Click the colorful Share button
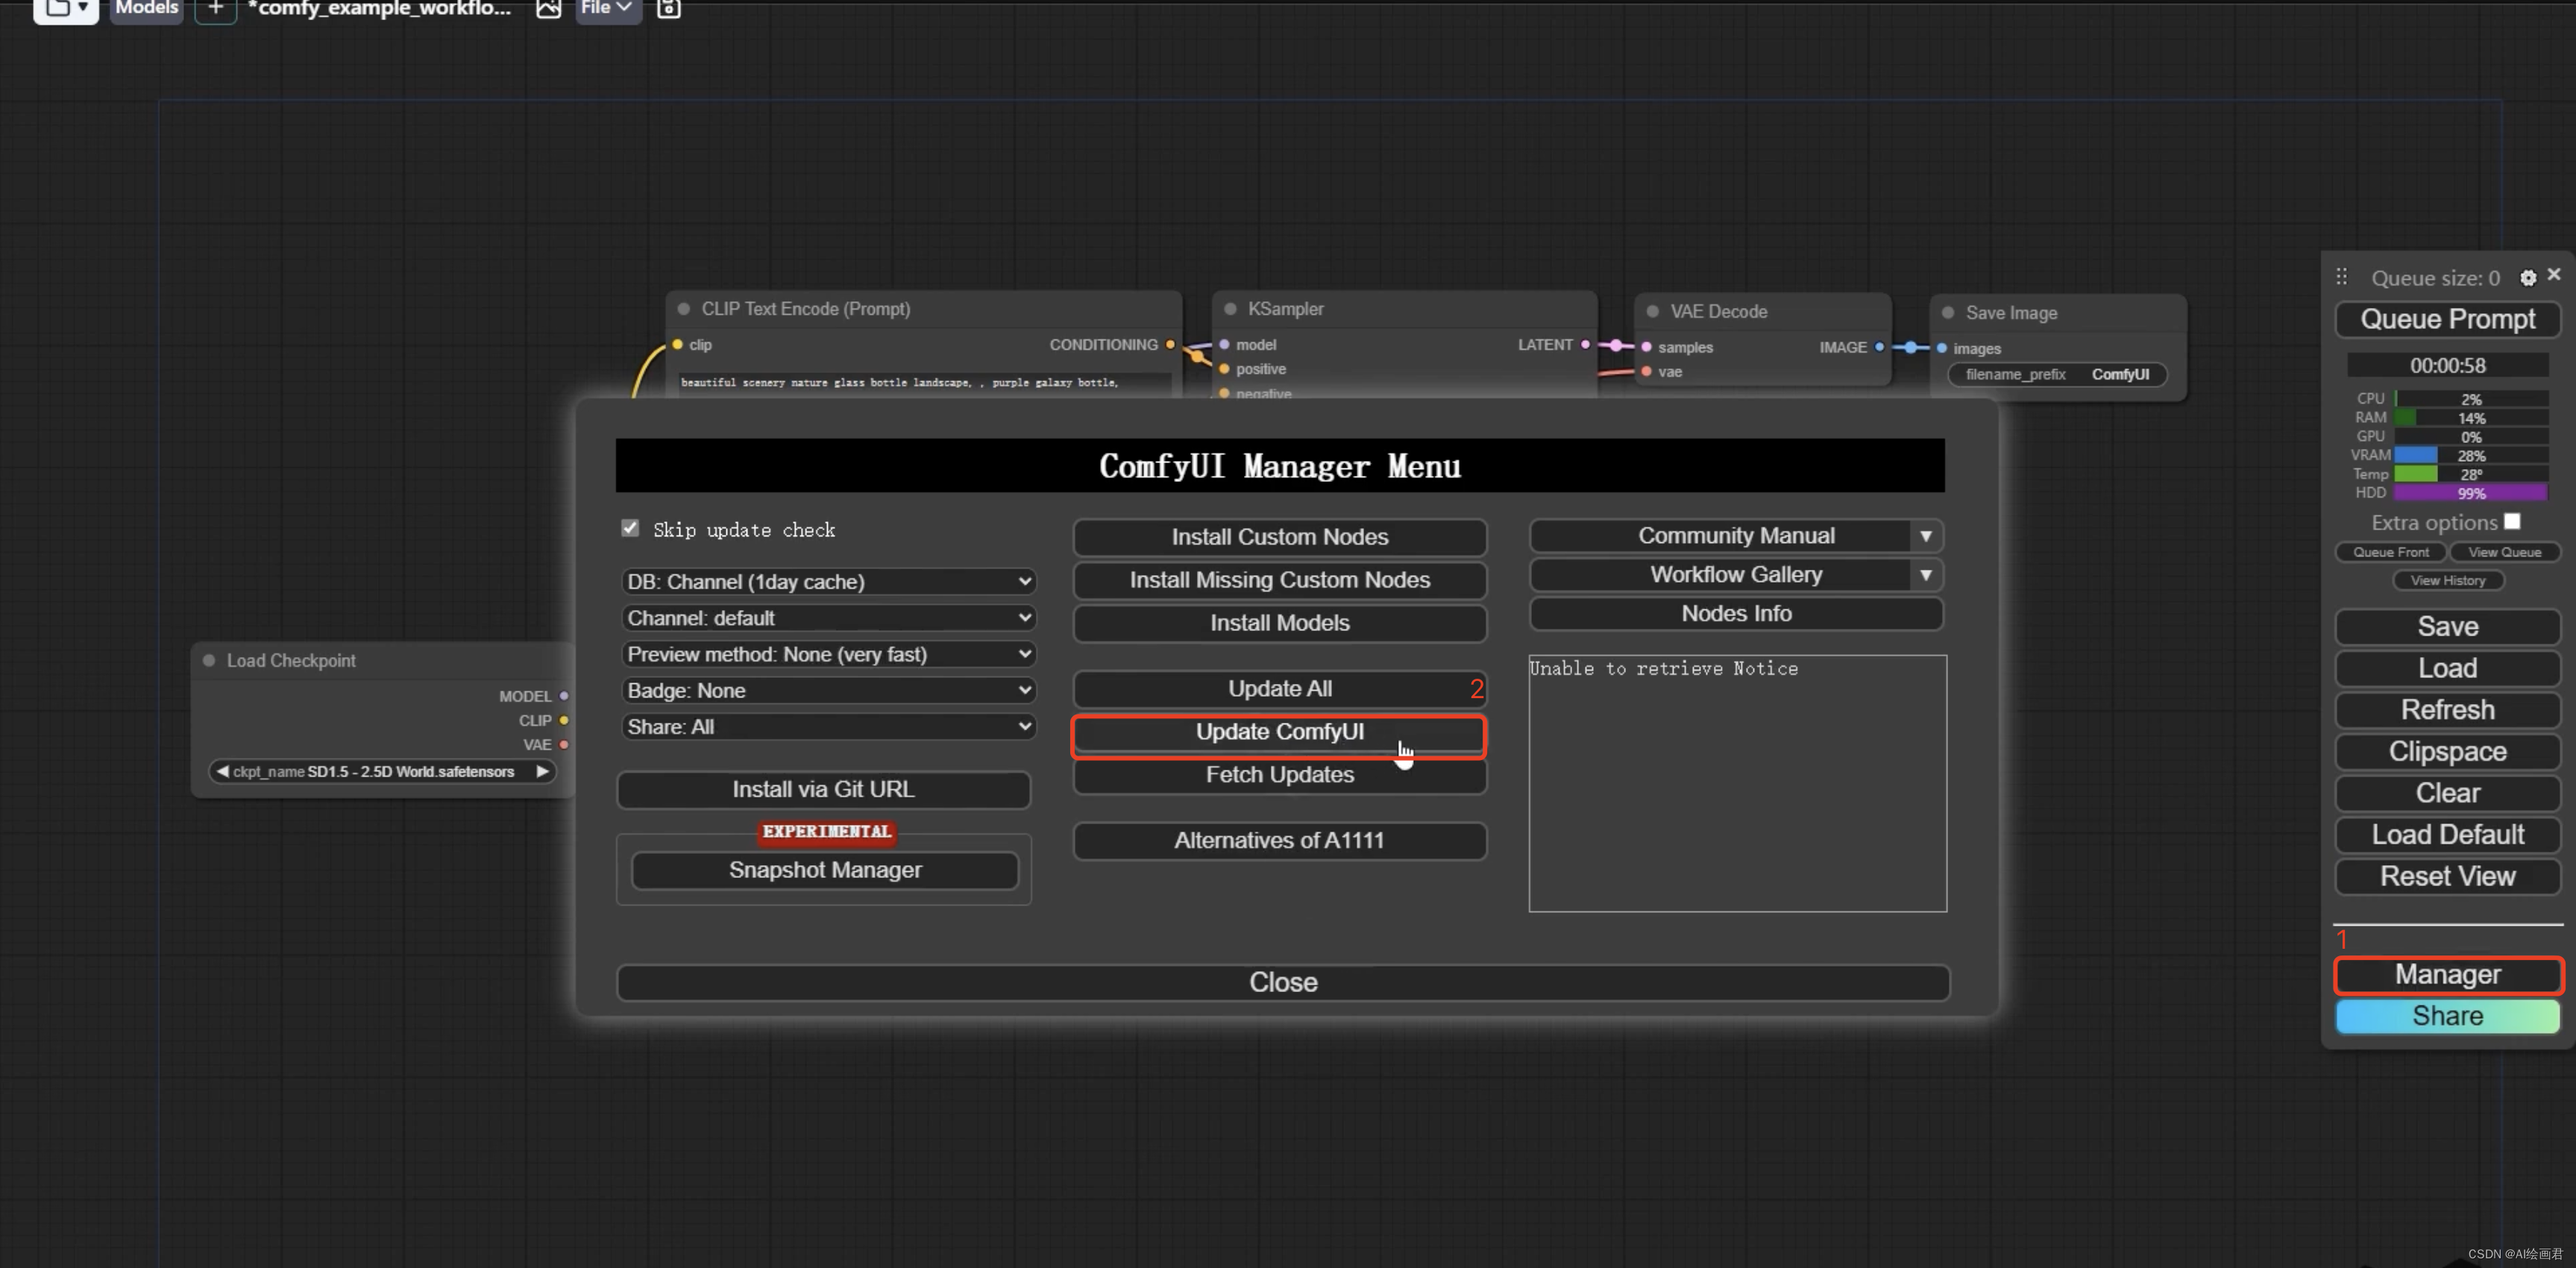The height and width of the screenshot is (1268, 2576). click(2447, 1016)
